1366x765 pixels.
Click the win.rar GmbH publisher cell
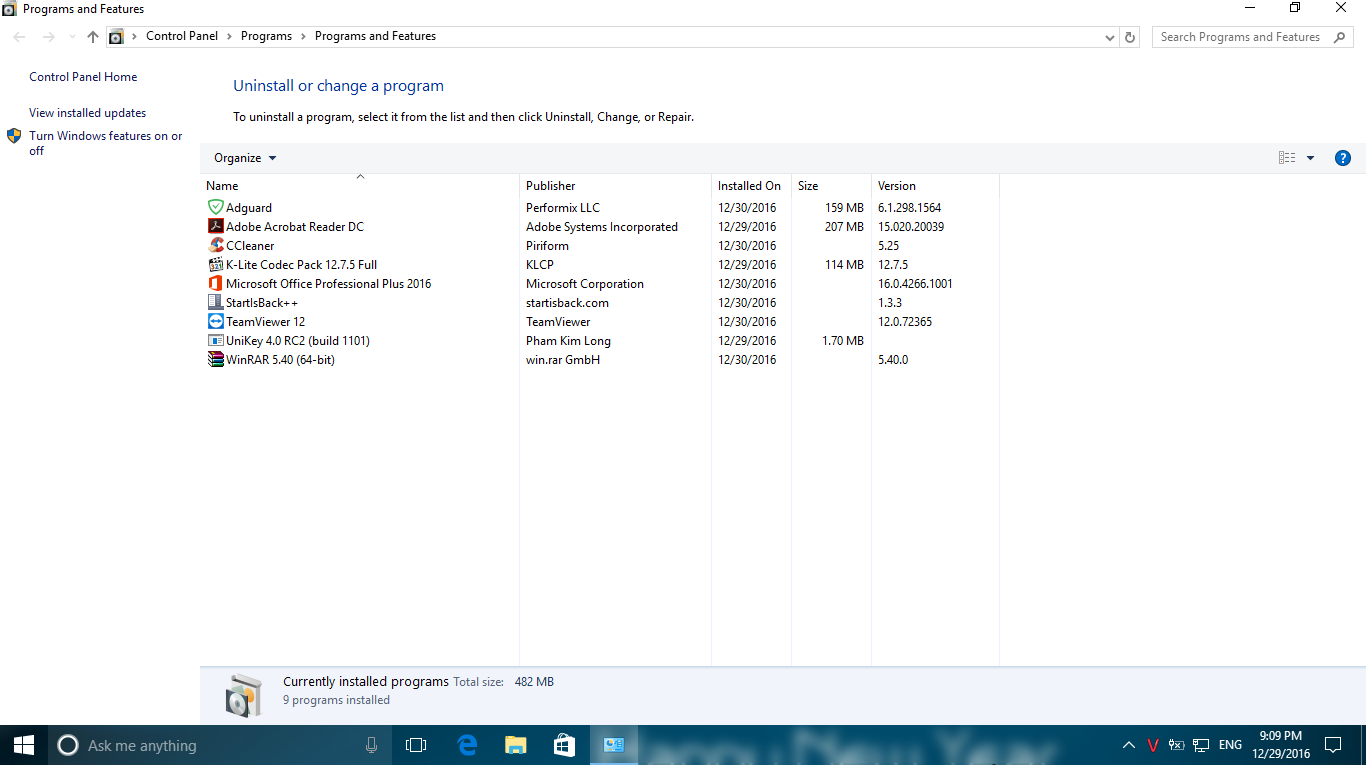tap(563, 360)
